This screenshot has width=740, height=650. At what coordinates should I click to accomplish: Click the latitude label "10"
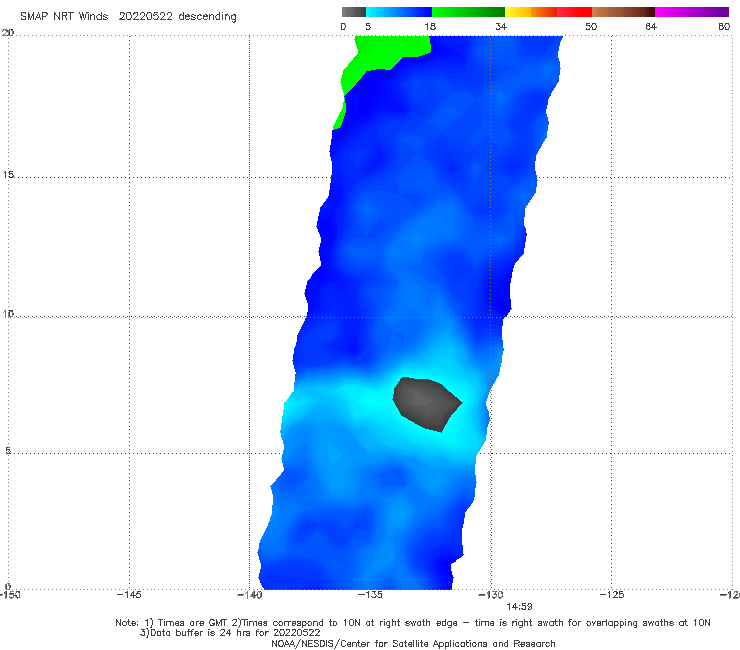pos(8,314)
